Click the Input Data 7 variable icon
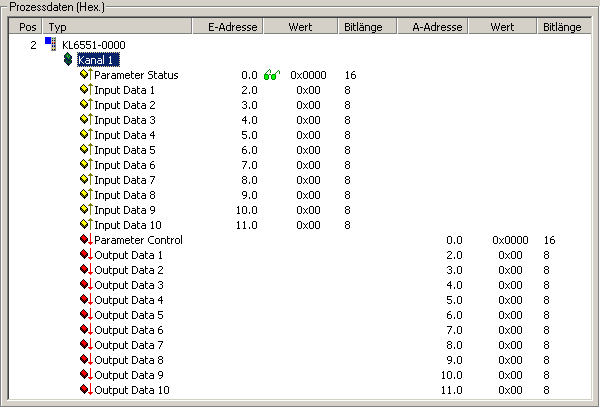The image size is (600, 408). [x=86, y=179]
